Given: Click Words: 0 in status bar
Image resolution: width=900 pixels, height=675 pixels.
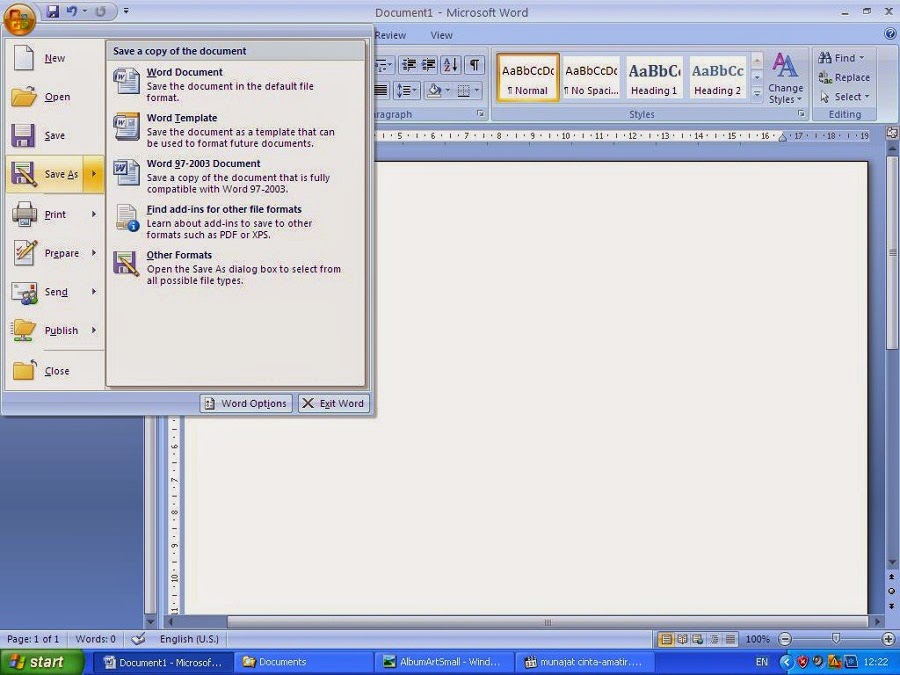Looking at the screenshot, I should 95,639.
